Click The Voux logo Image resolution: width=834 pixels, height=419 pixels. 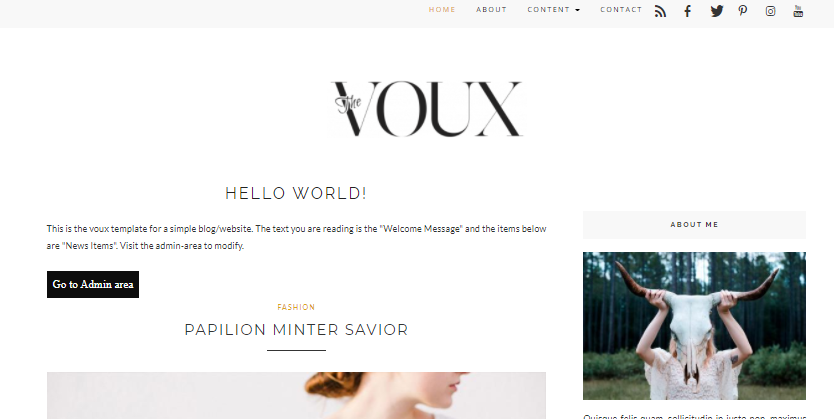click(x=428, y=109)
